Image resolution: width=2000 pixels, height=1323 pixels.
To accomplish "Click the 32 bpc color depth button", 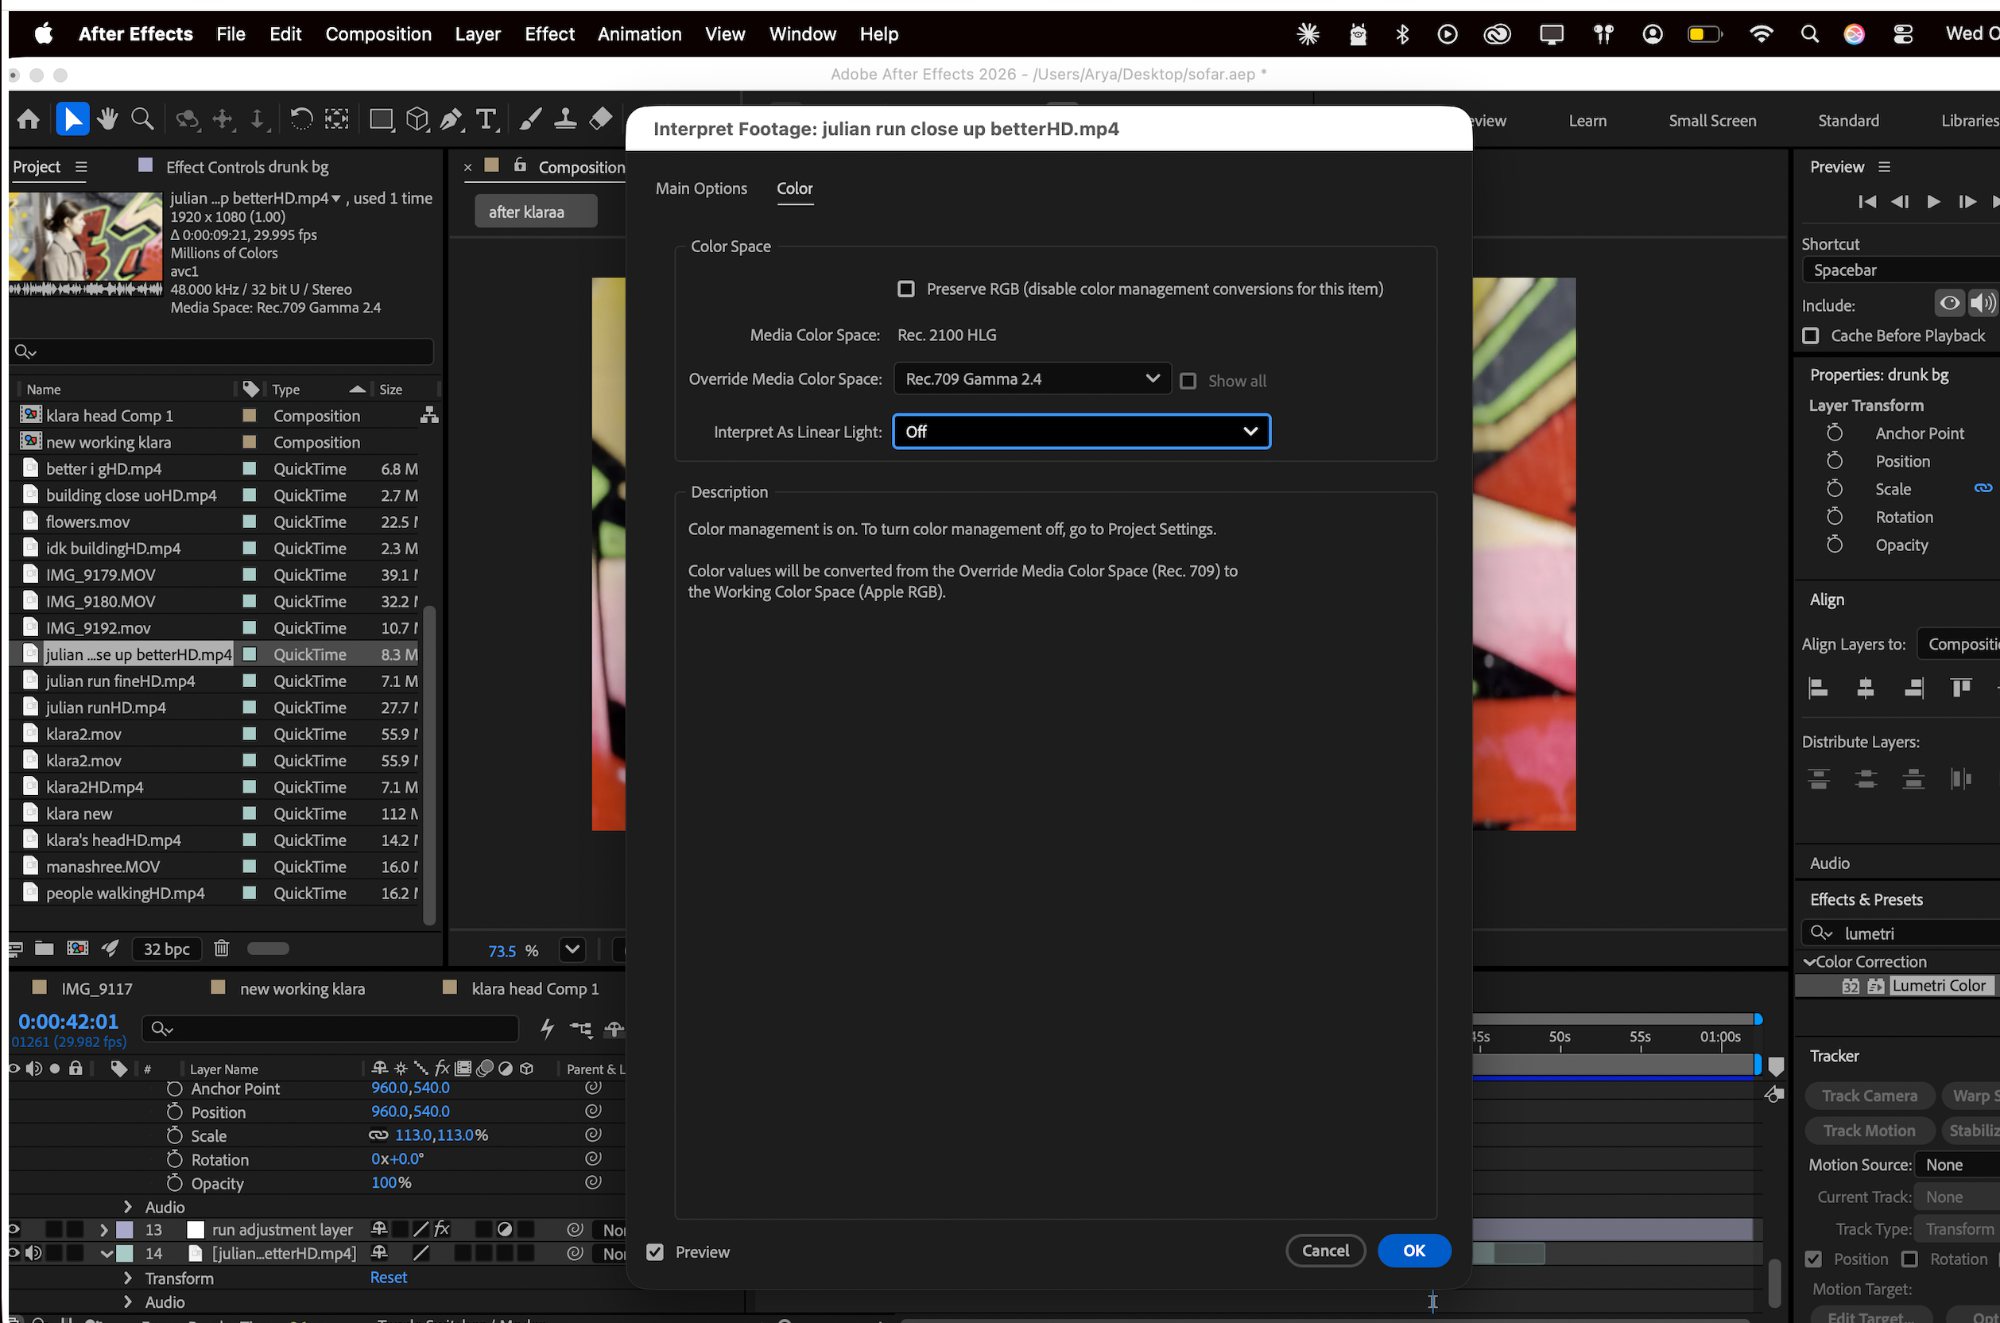I will click(x=166, y=949).
